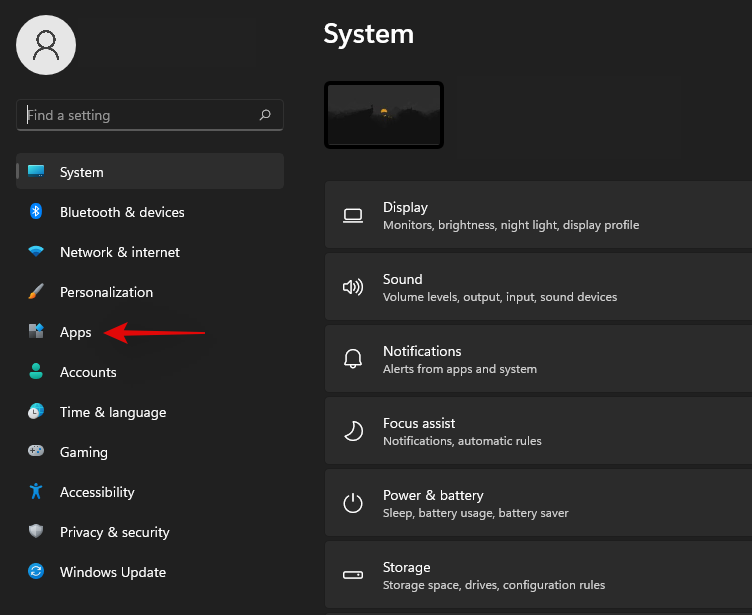The image size is (752, 615).
Task: Open Power & battery settings
Action: coord(538,504)
